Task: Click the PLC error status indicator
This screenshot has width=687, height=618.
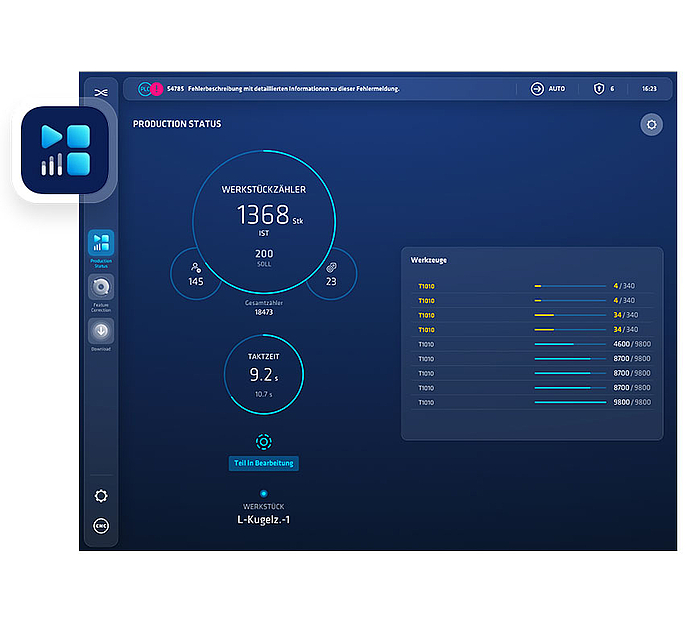Action: 144,89
